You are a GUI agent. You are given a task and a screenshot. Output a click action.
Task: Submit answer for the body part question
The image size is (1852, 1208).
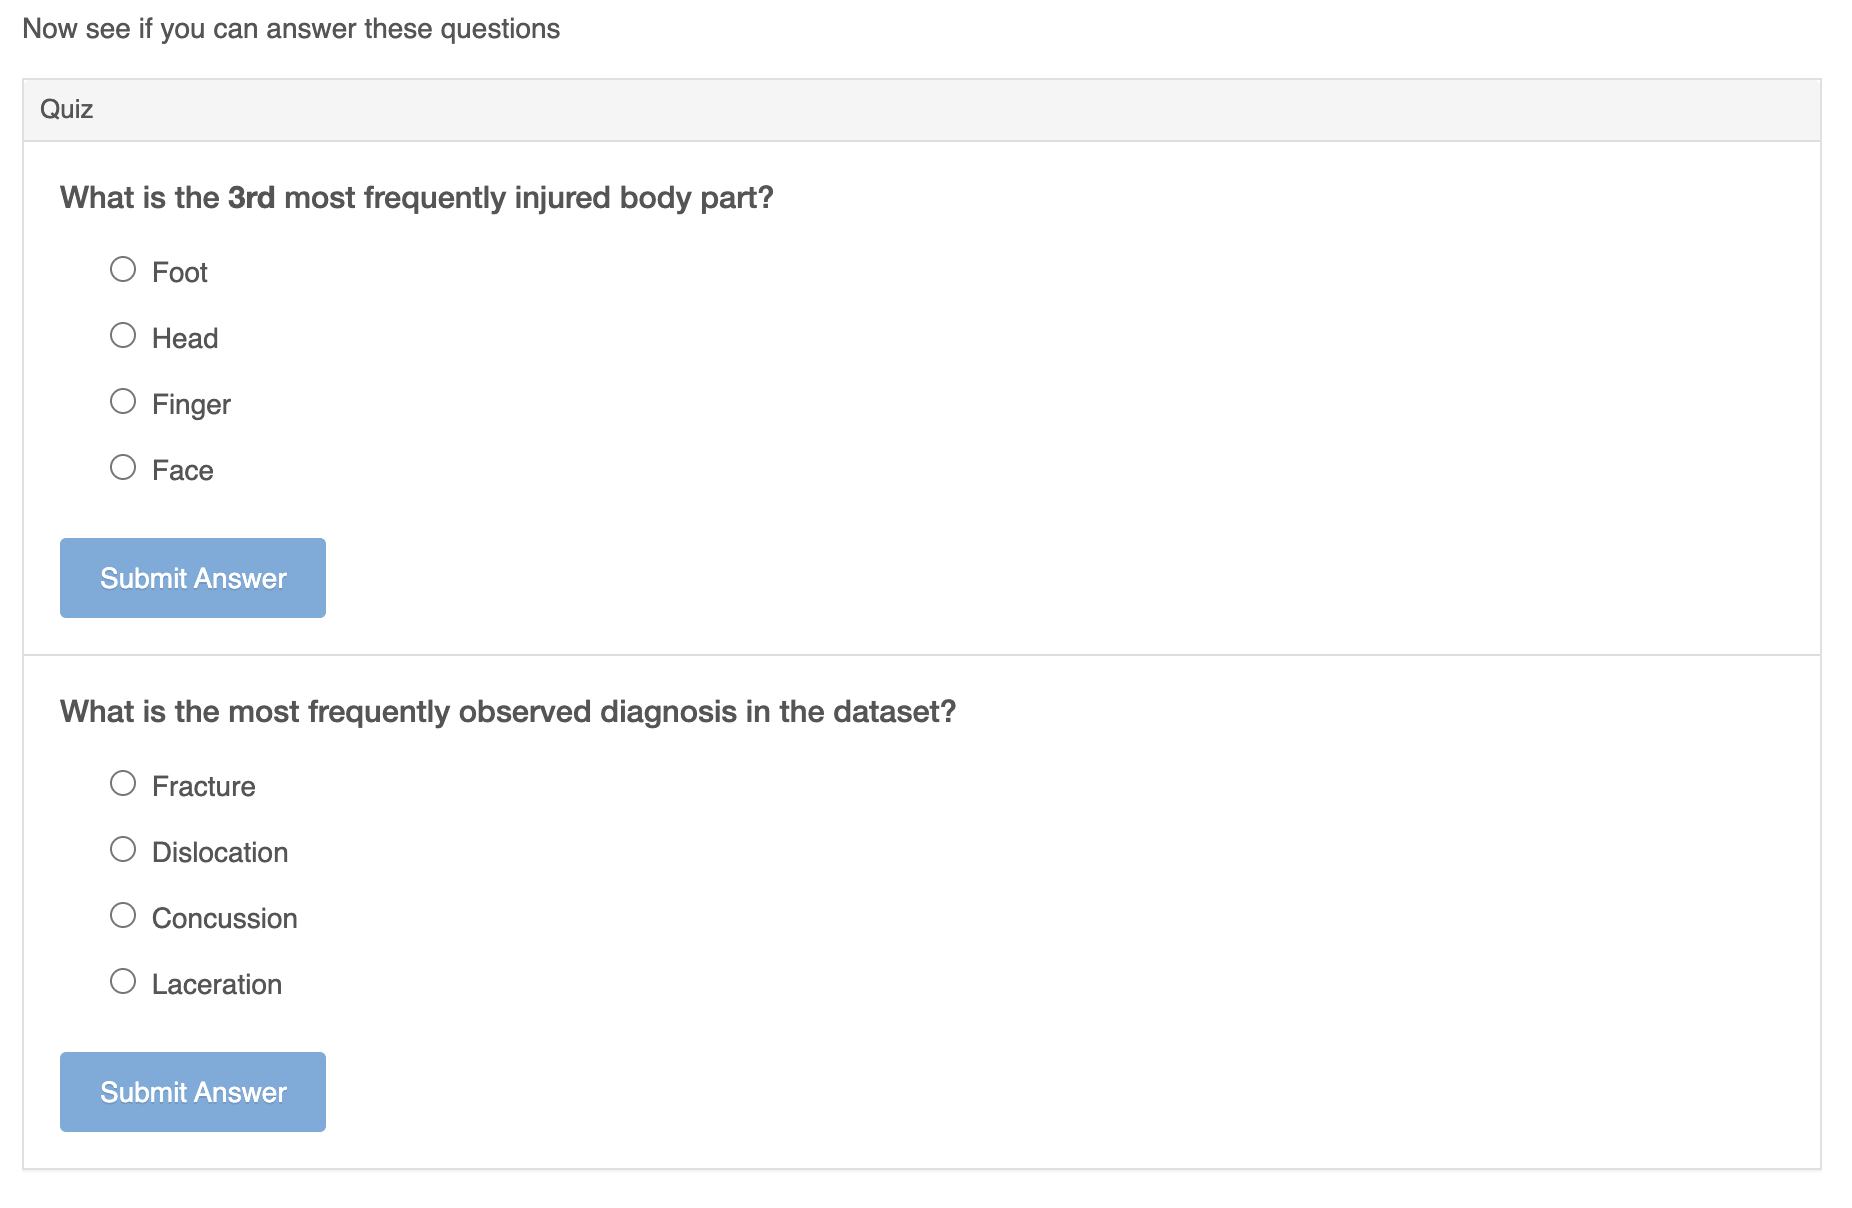coord(192,577)
